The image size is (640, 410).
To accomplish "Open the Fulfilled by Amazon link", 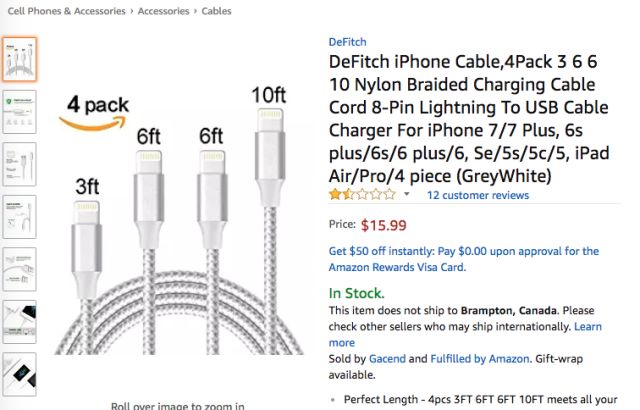I will [480, 359].
